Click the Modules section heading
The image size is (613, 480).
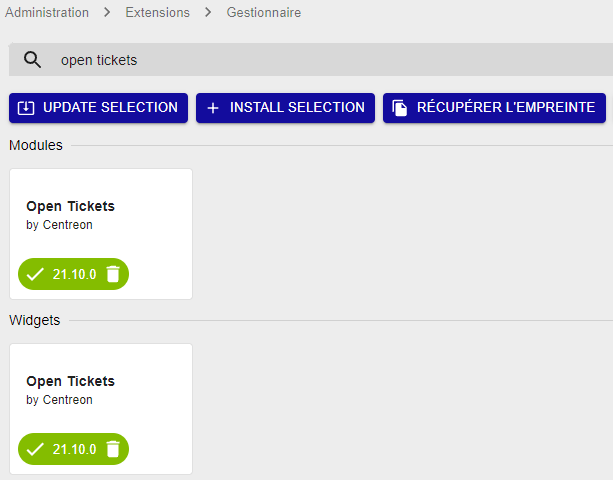pos(36,145)
